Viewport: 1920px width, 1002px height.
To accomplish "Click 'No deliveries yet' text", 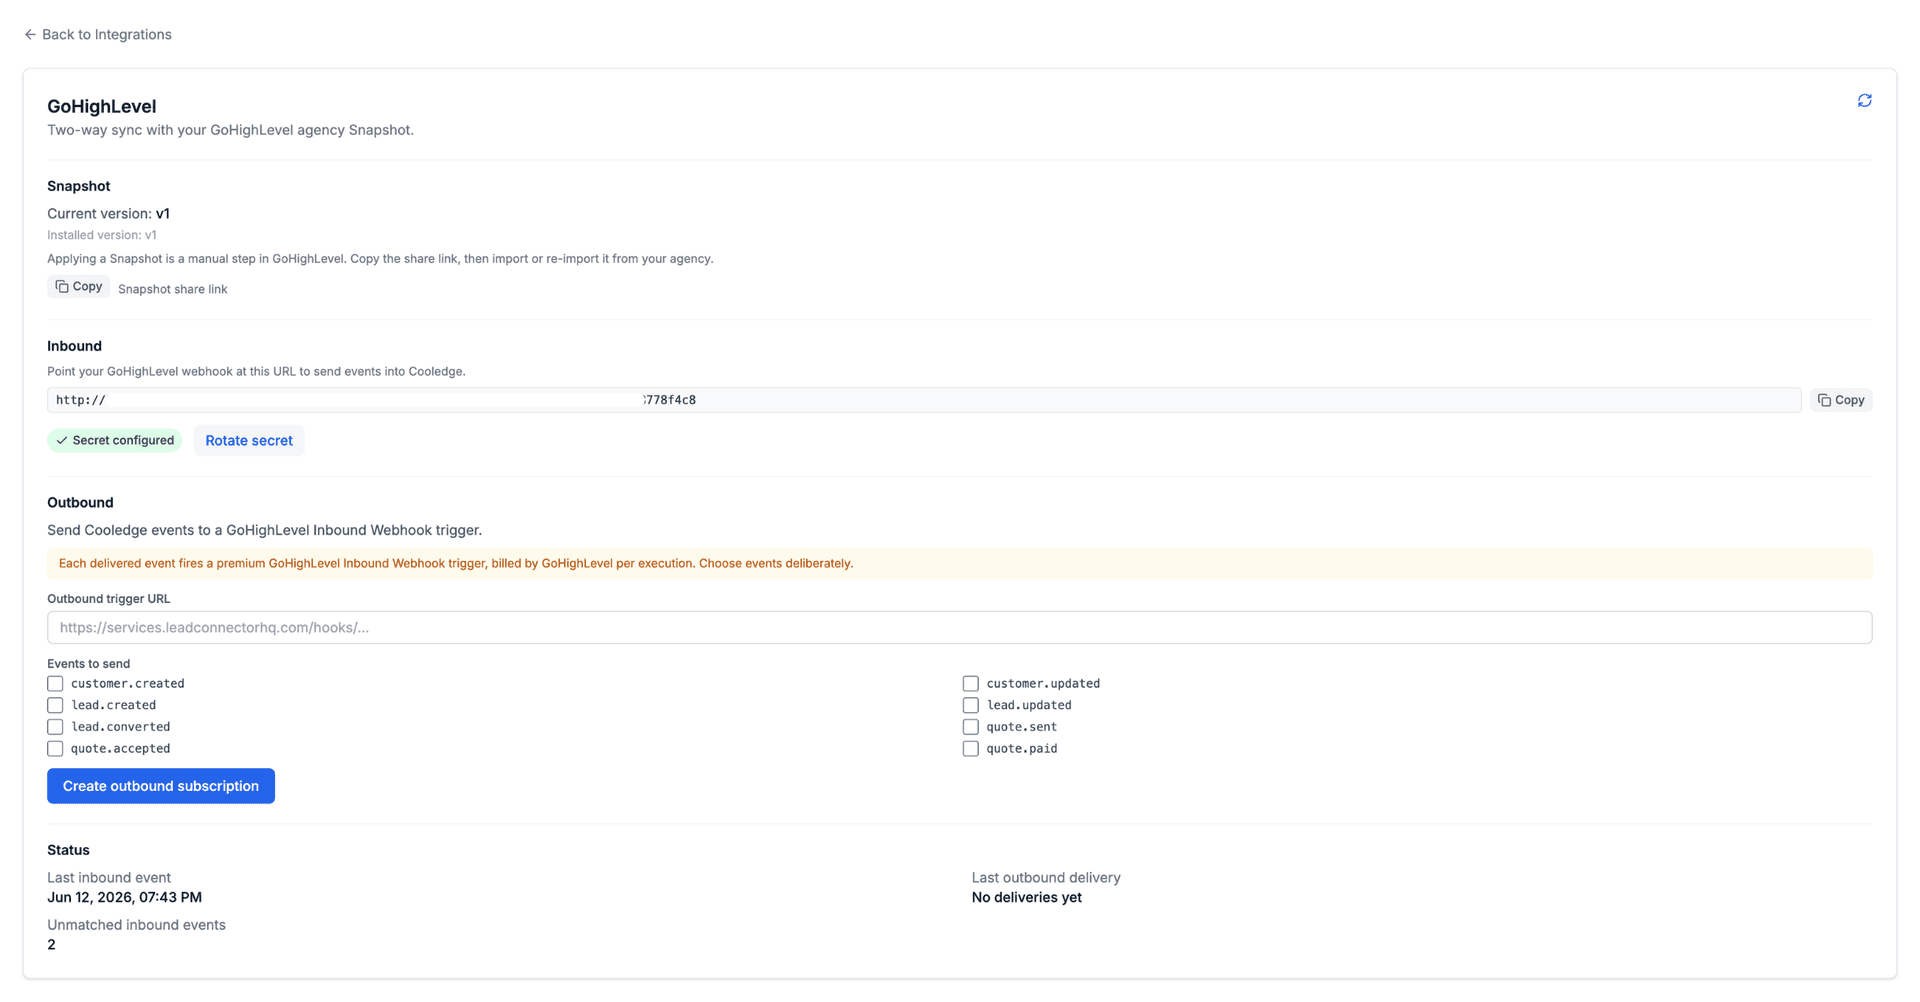I will point(1026,898).
